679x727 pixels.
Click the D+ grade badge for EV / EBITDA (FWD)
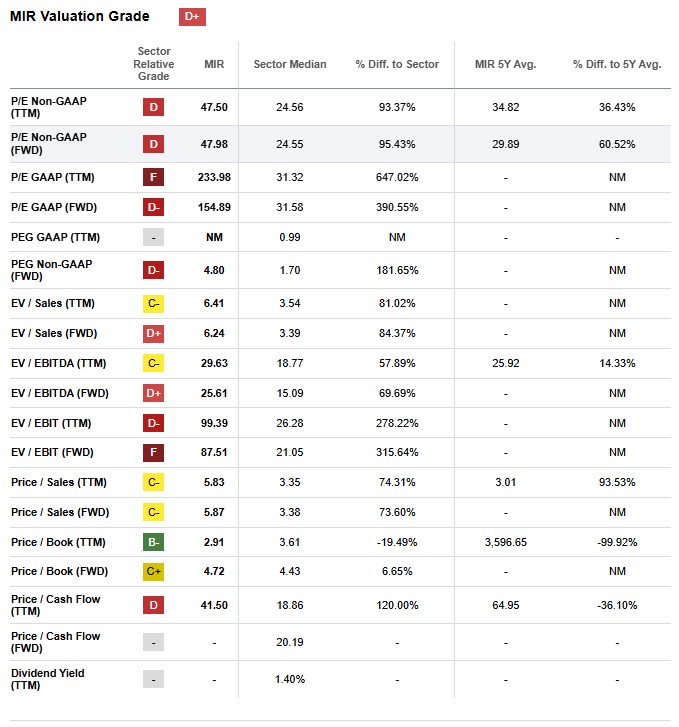click(x=154, y=391)
